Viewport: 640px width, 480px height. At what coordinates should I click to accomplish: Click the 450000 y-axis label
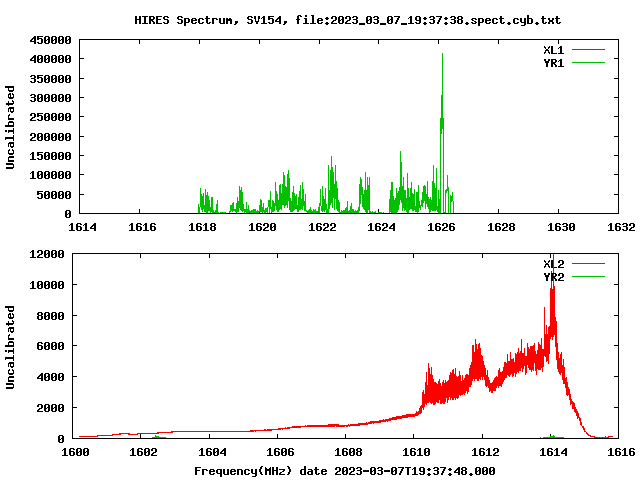point(50,40)
